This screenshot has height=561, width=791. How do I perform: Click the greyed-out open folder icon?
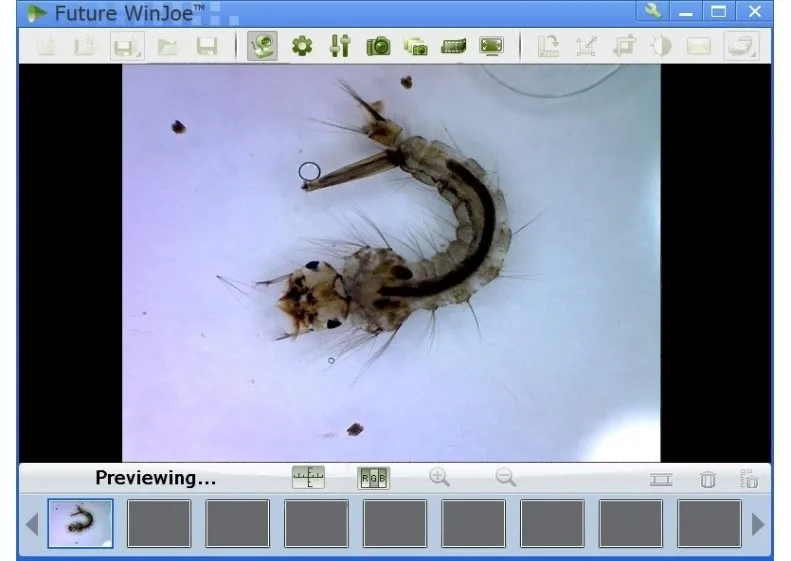[x=168, y=47]
